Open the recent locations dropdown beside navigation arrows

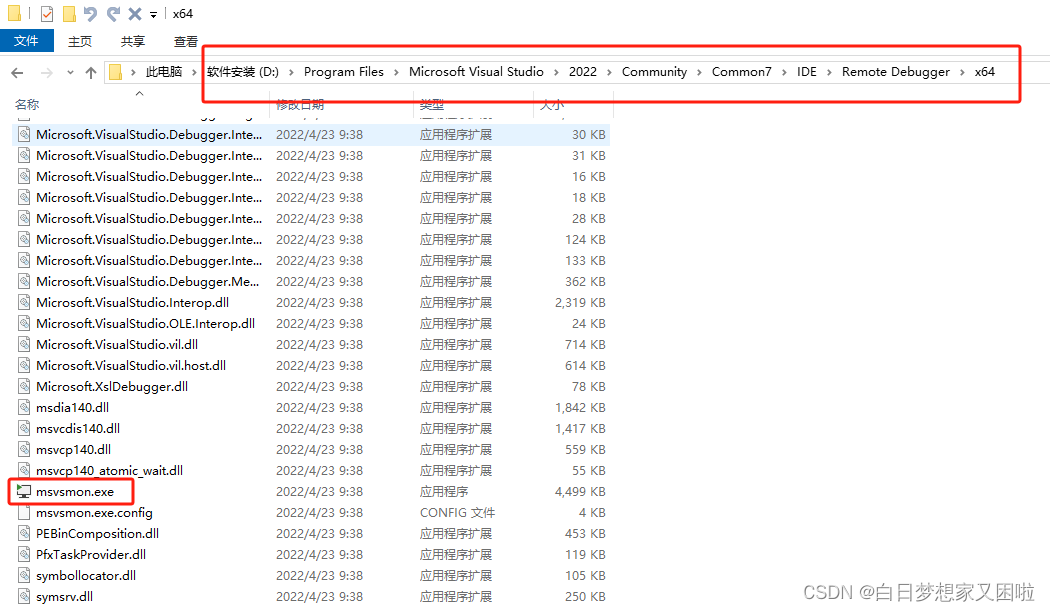point(69,72)
